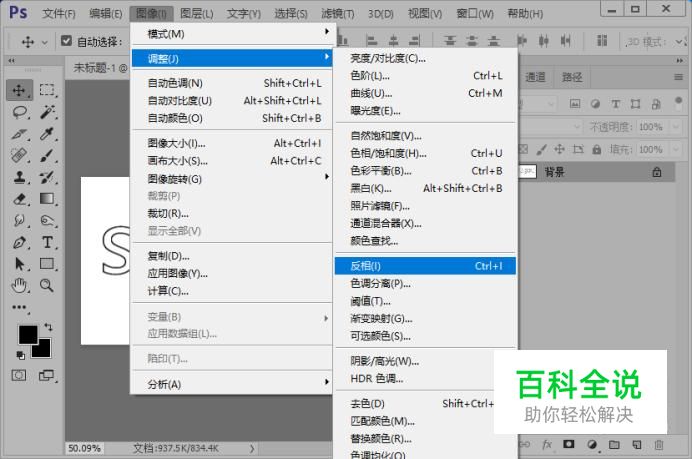Click the foreground color swatch
The image size is (692, 459).
pos(27,335)
